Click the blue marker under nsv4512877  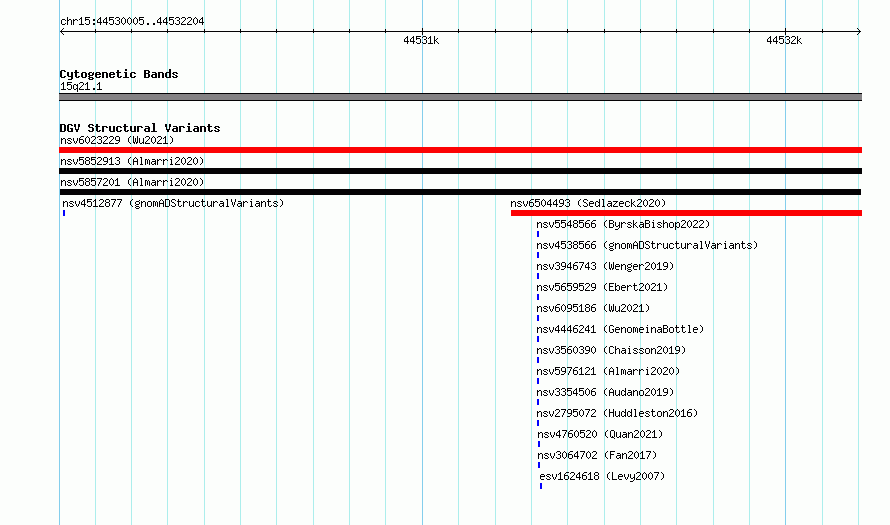point(64,213)
